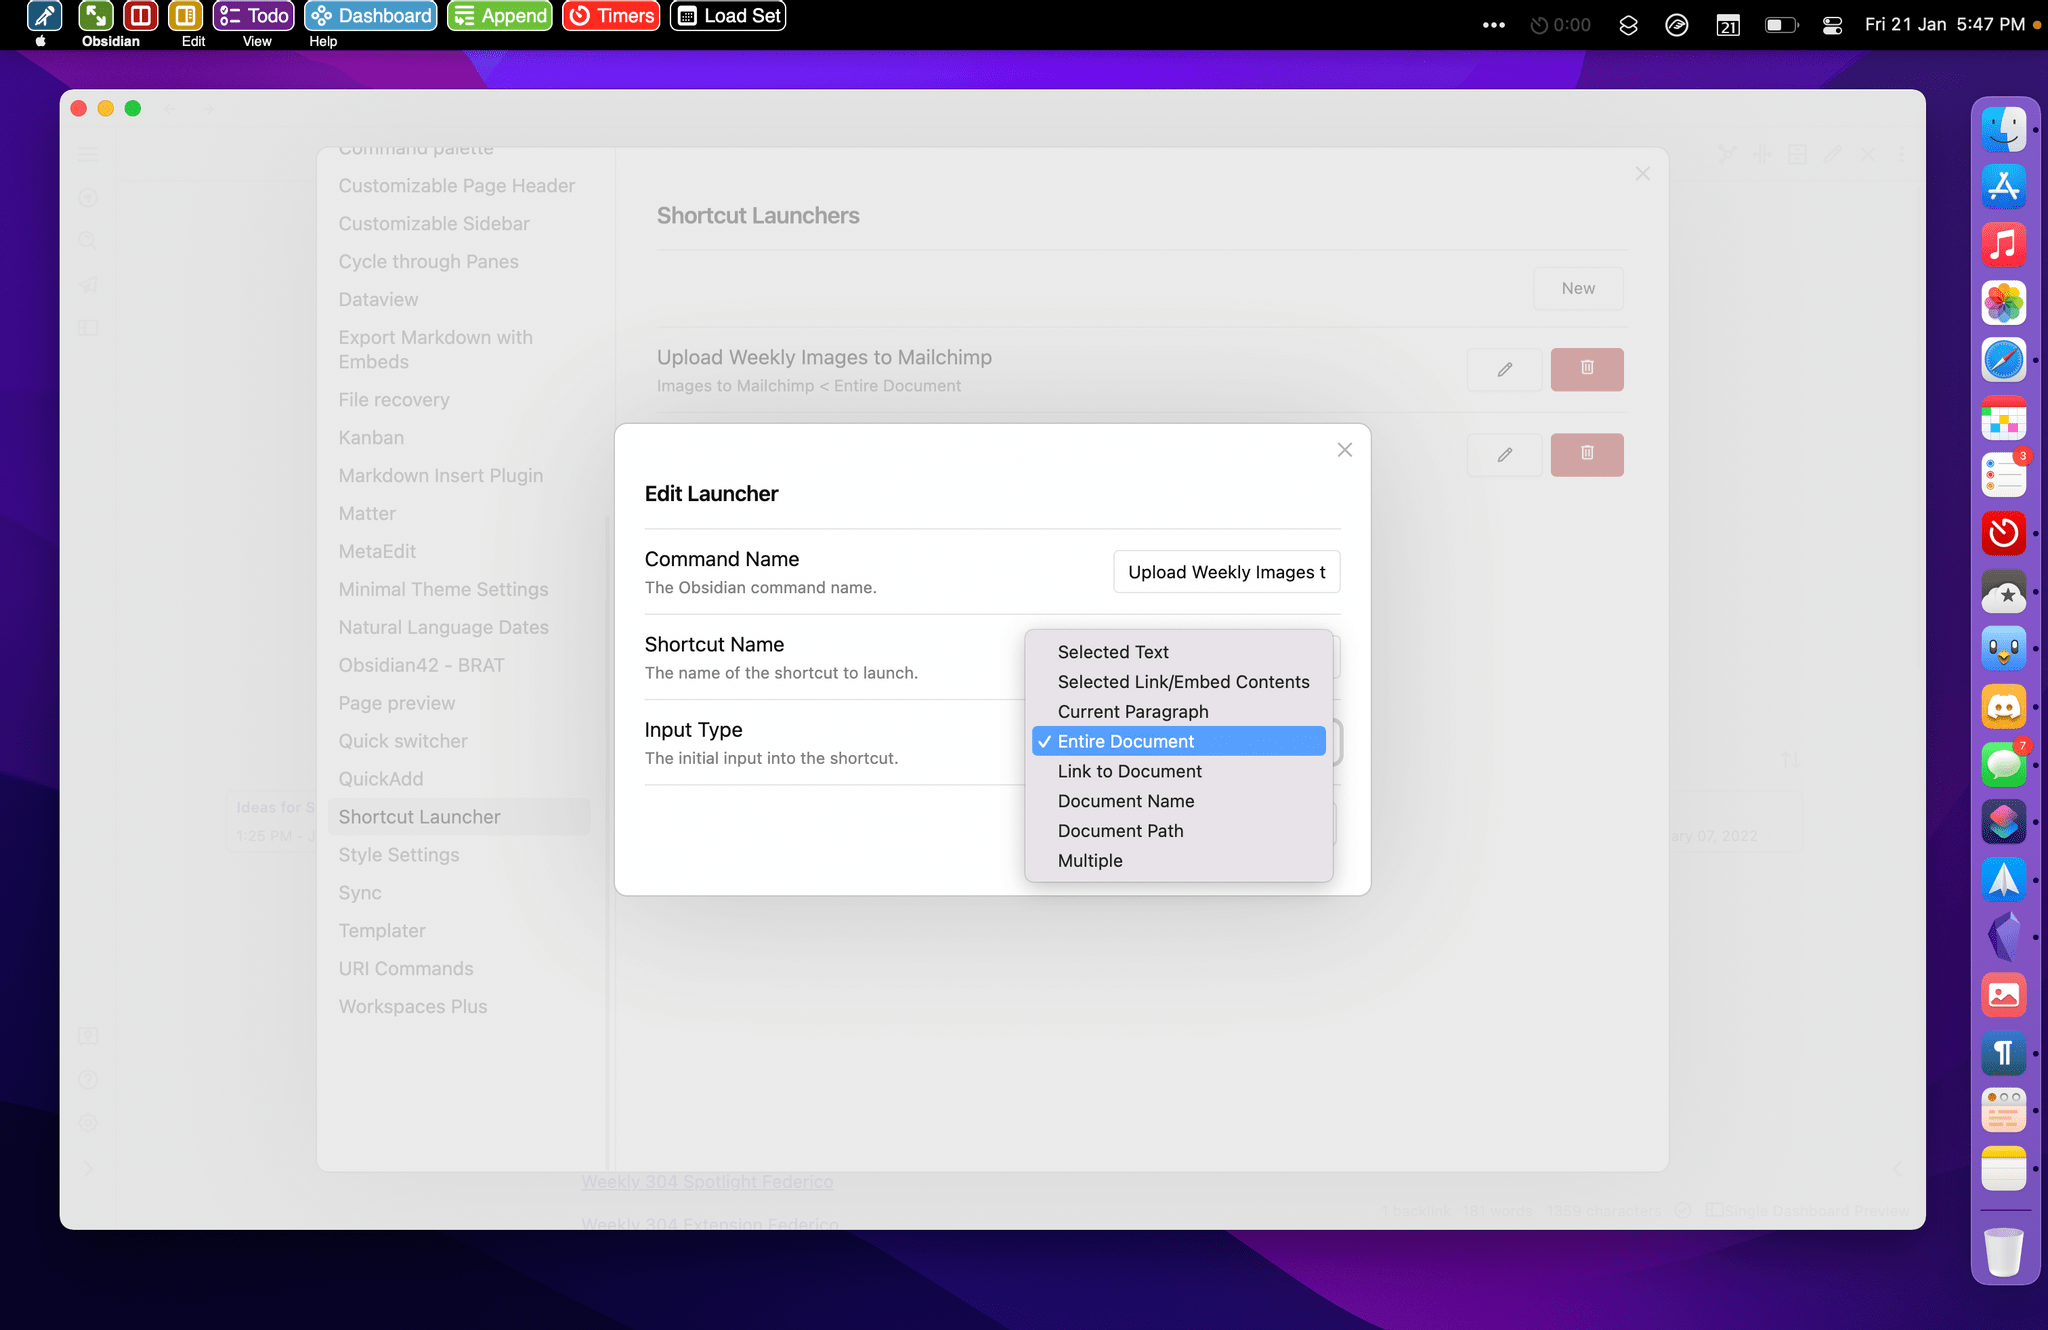The height and width of the screenshot is (1330, 2048).
Task: Open Templater plugin settings
Action: click(382, 932)
